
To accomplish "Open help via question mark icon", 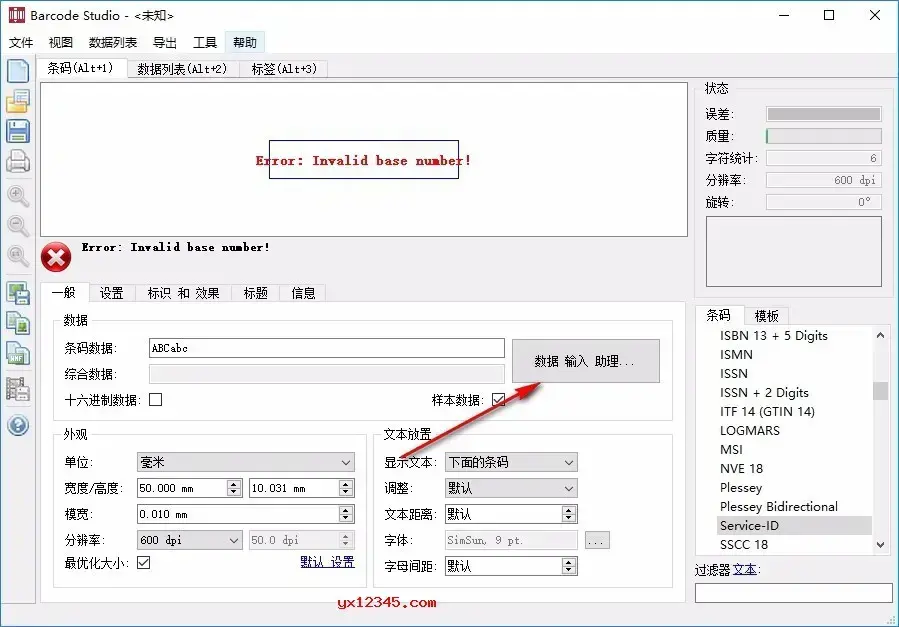I will 18,425.
